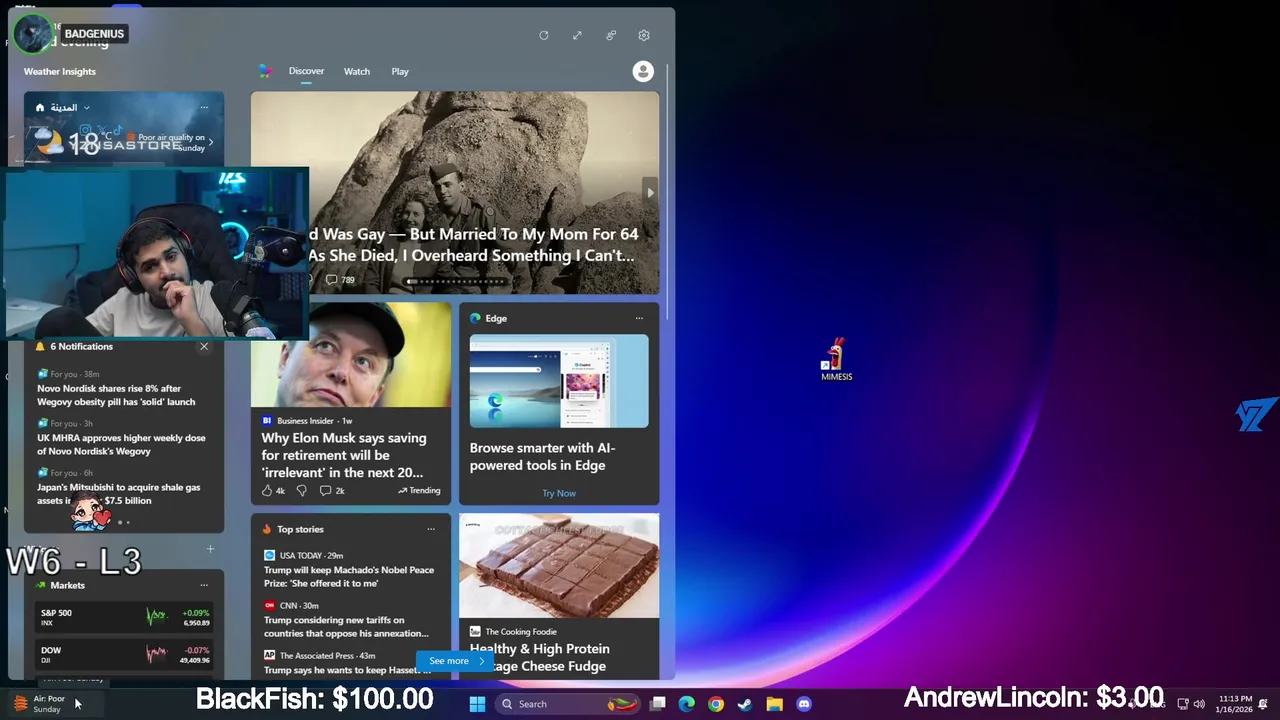1280x720 pixels.
Task: Open Discord from the taskbar
Action: pyautogui.click(x=804, y=704)
